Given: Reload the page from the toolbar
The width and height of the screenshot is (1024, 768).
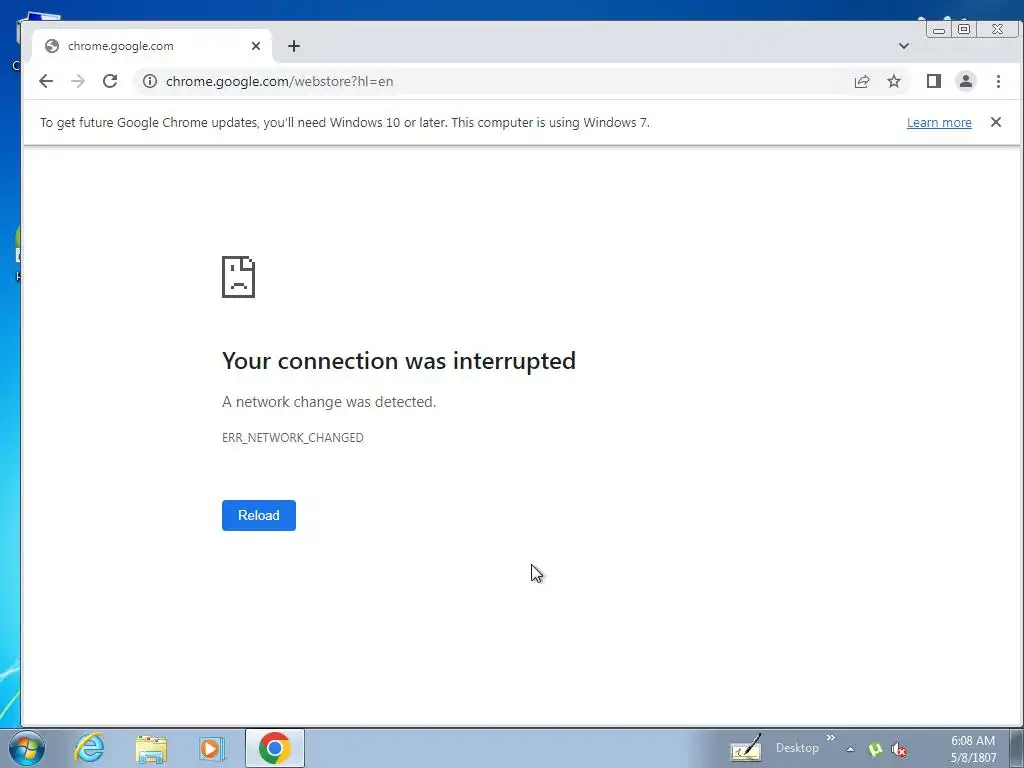Looking at the screenshot, I should [x=110, y=81].
